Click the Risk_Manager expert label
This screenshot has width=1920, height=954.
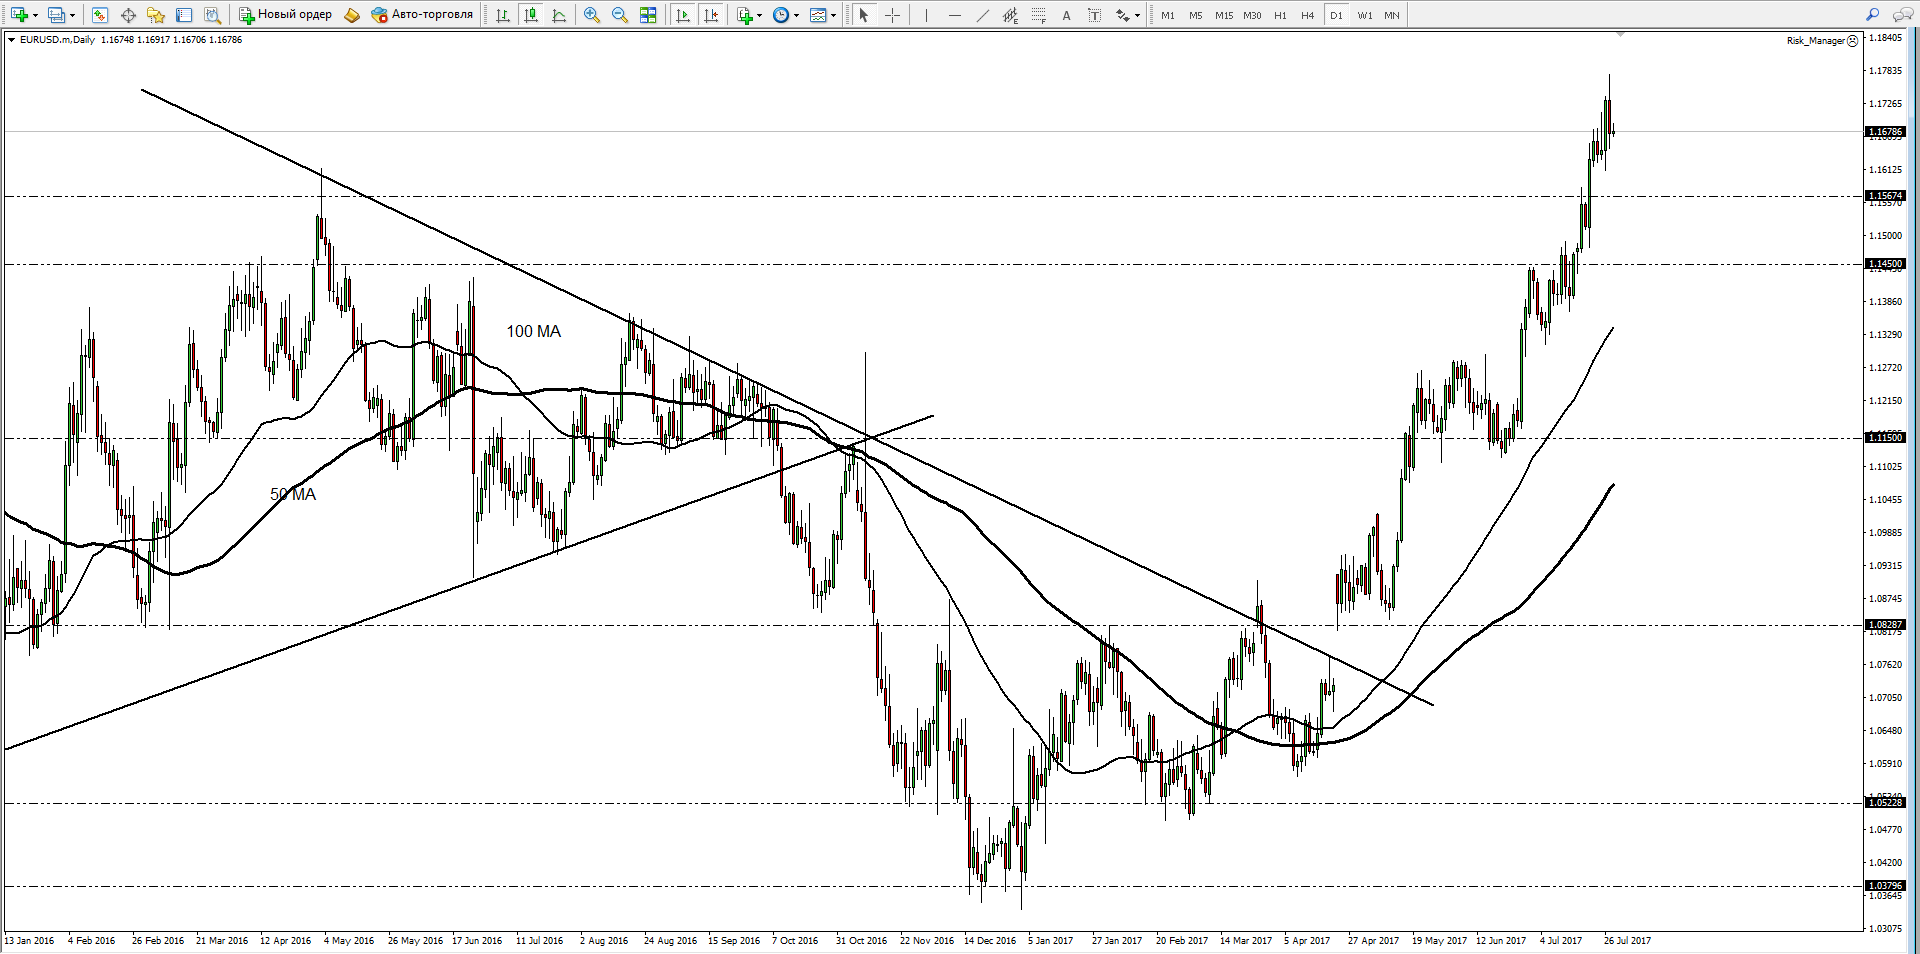(x=1816, y=41)
